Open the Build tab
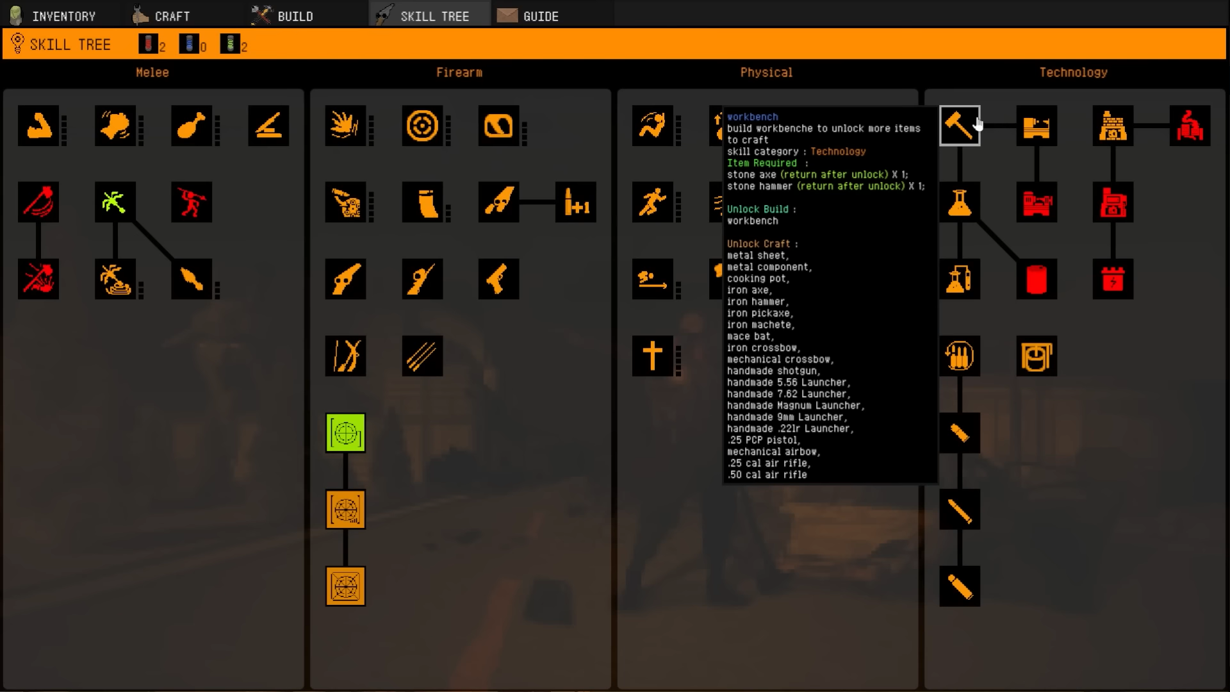 pos(284,16)
